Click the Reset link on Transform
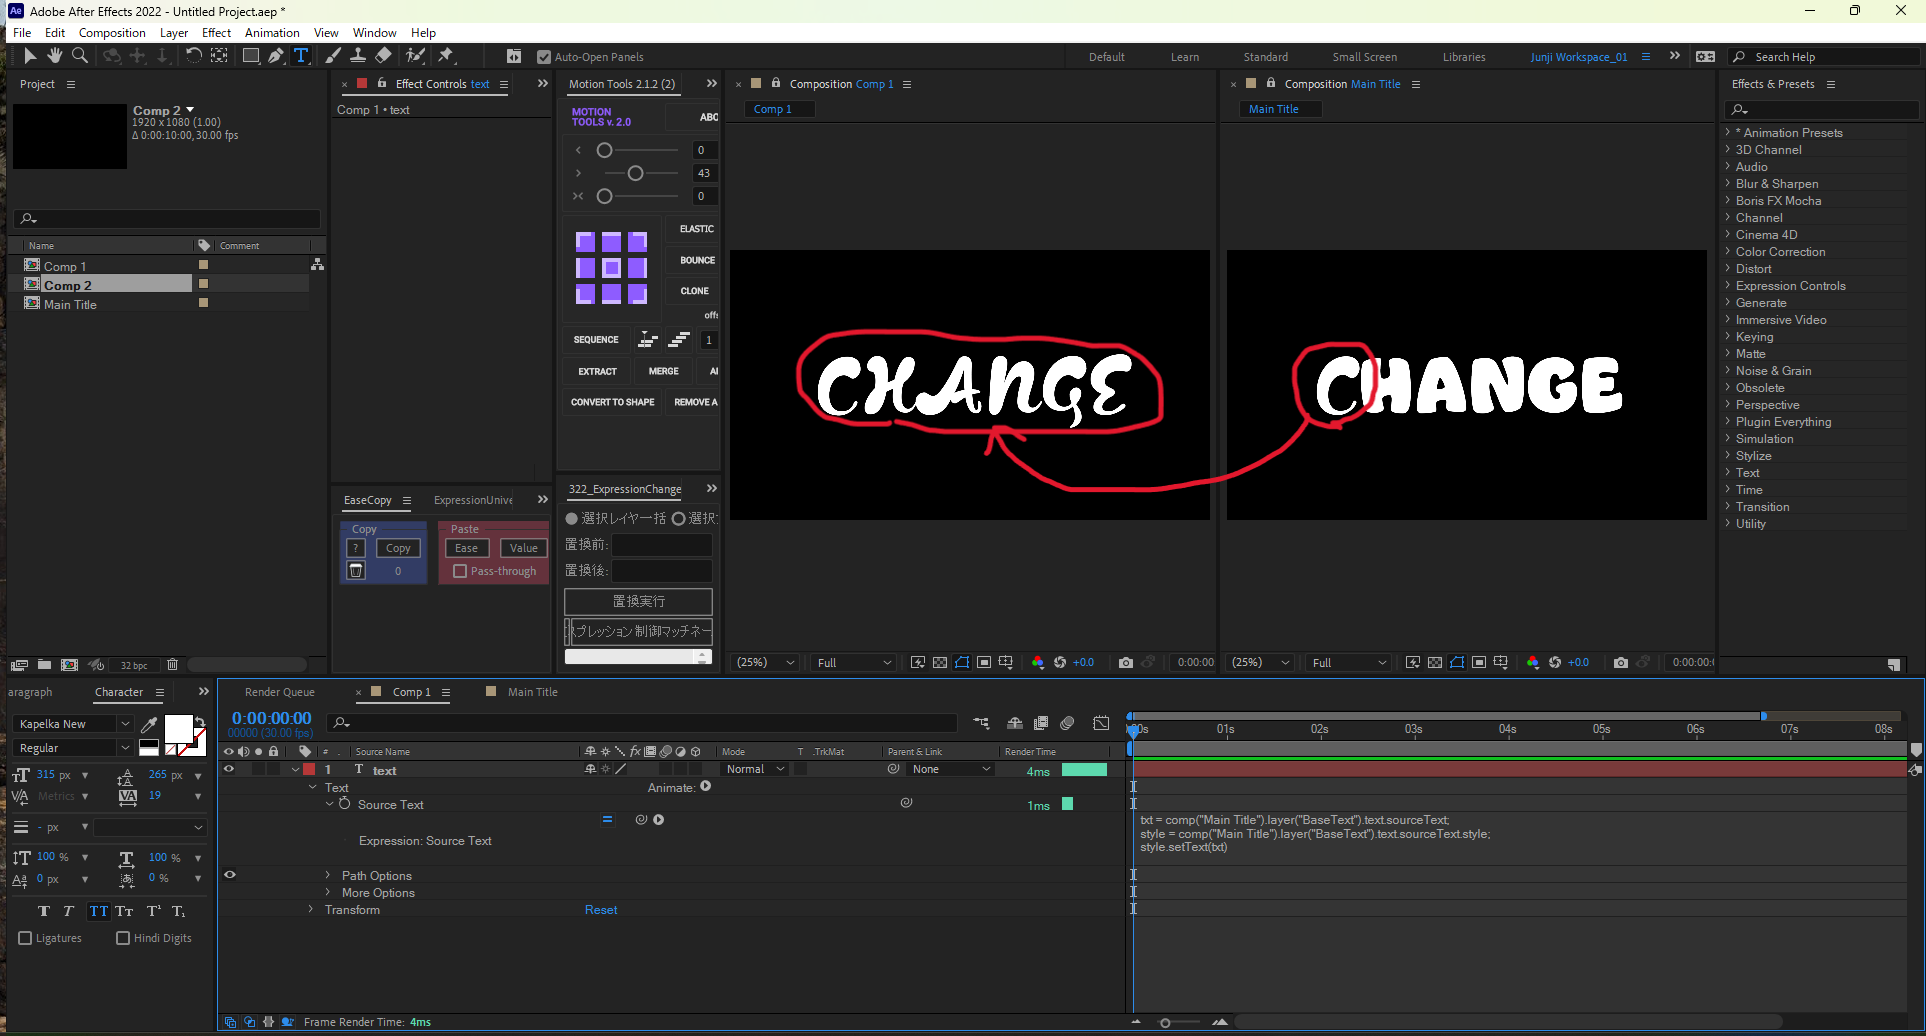Screen dimensions: 1926x1036 pyautogui.click(x=601, y=910)
